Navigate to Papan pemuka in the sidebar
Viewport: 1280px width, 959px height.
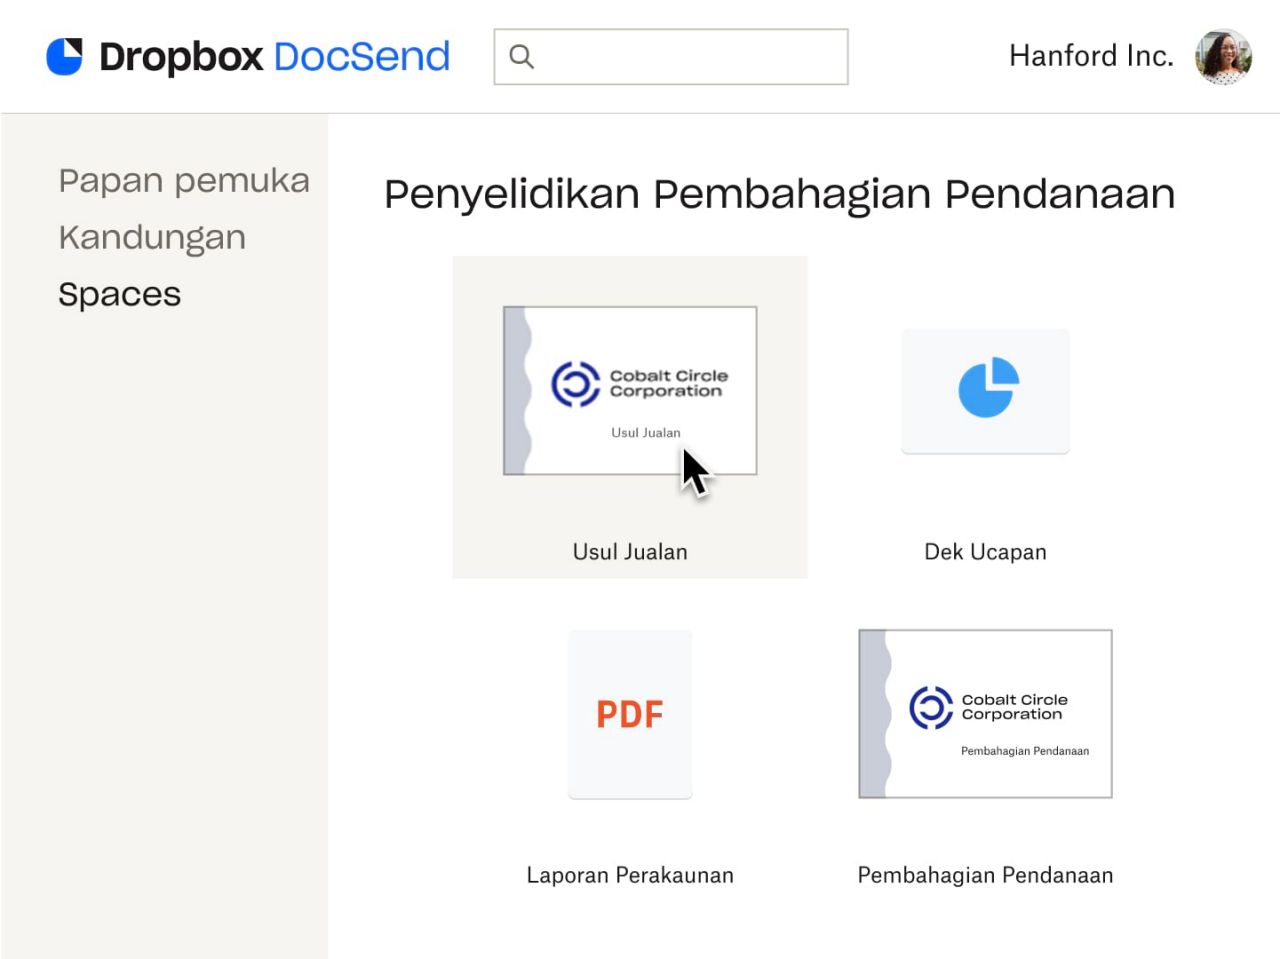tap(184, 180)
